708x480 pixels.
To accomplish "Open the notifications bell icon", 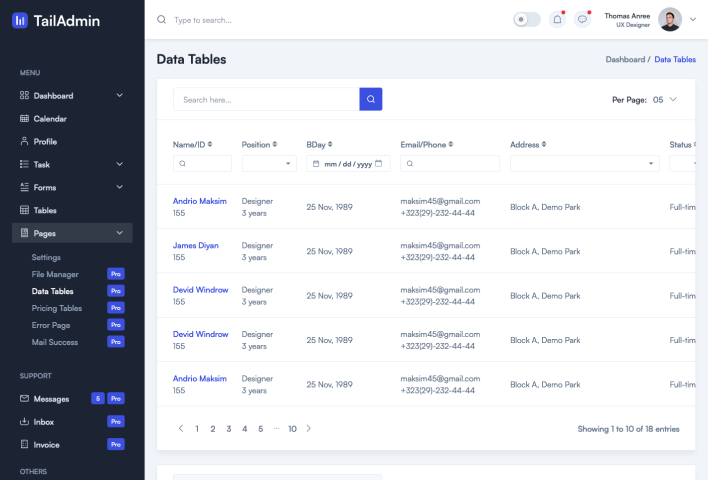I will pos(557,19).
